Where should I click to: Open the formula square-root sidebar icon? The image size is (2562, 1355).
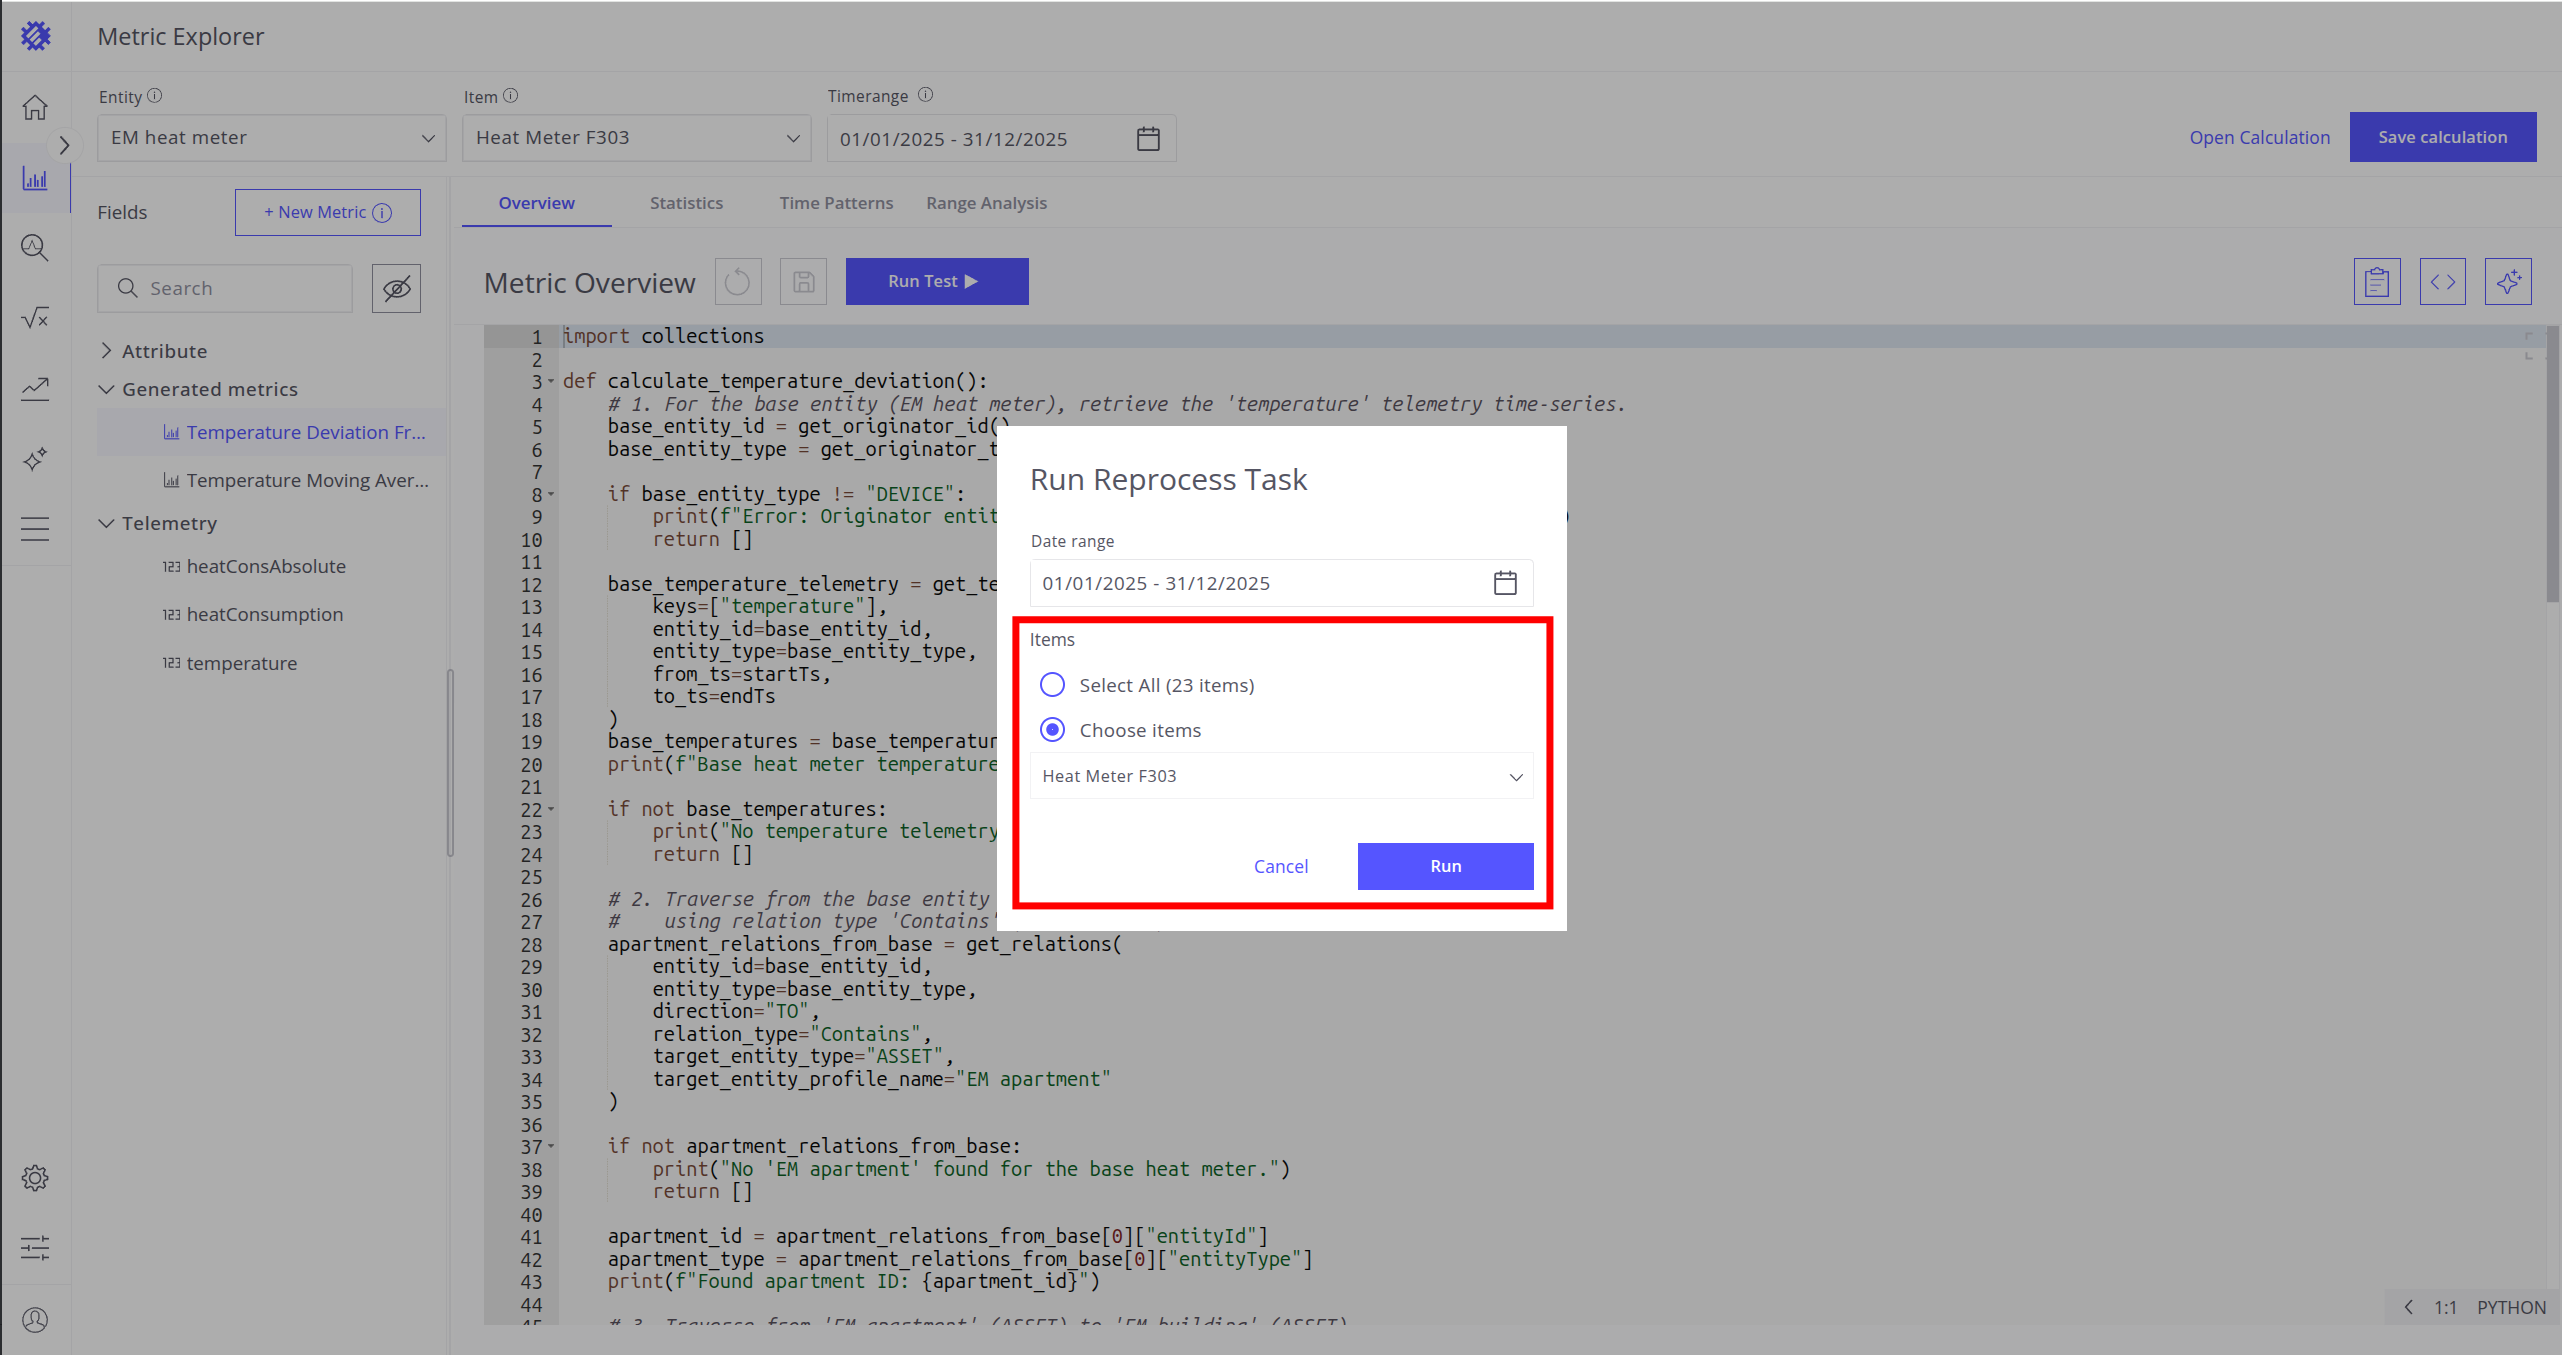pos(35,318)
